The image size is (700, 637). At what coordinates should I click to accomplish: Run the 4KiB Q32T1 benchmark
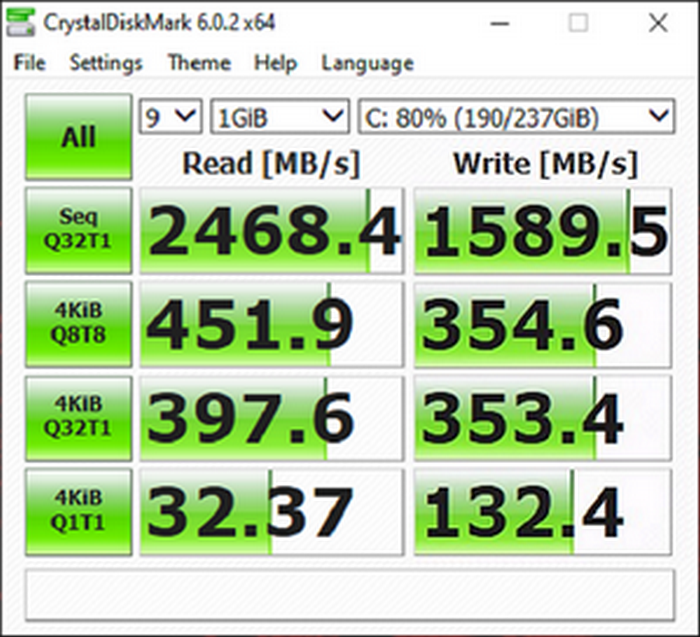click(78, 419)
